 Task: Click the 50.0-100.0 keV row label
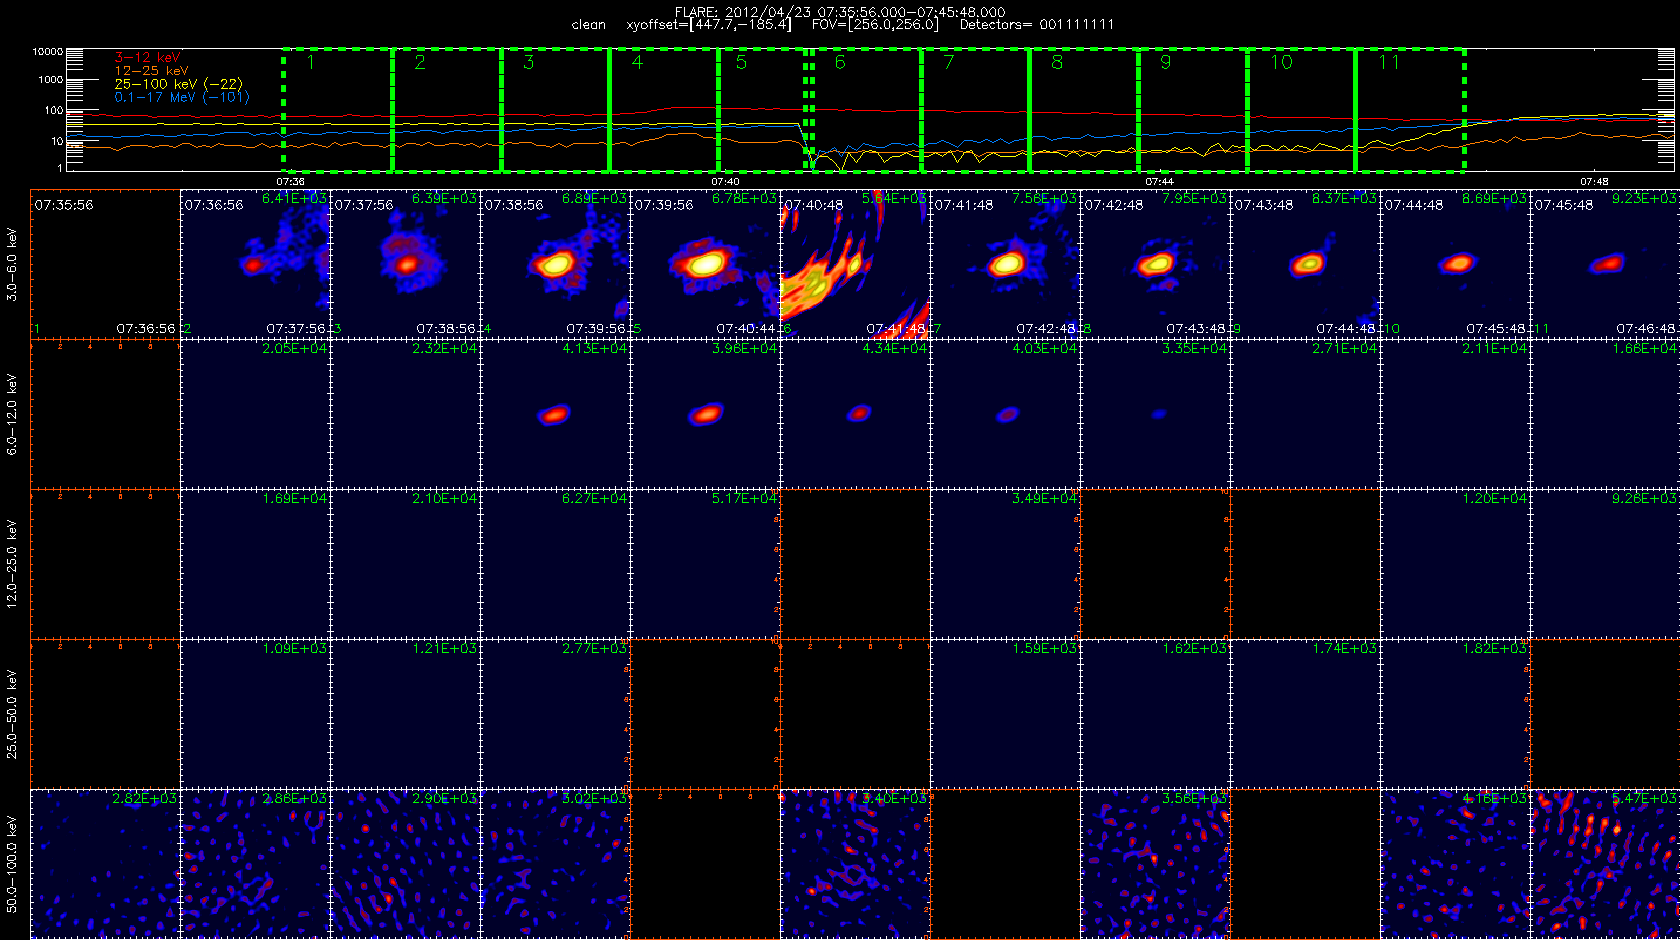pos(12,864)
